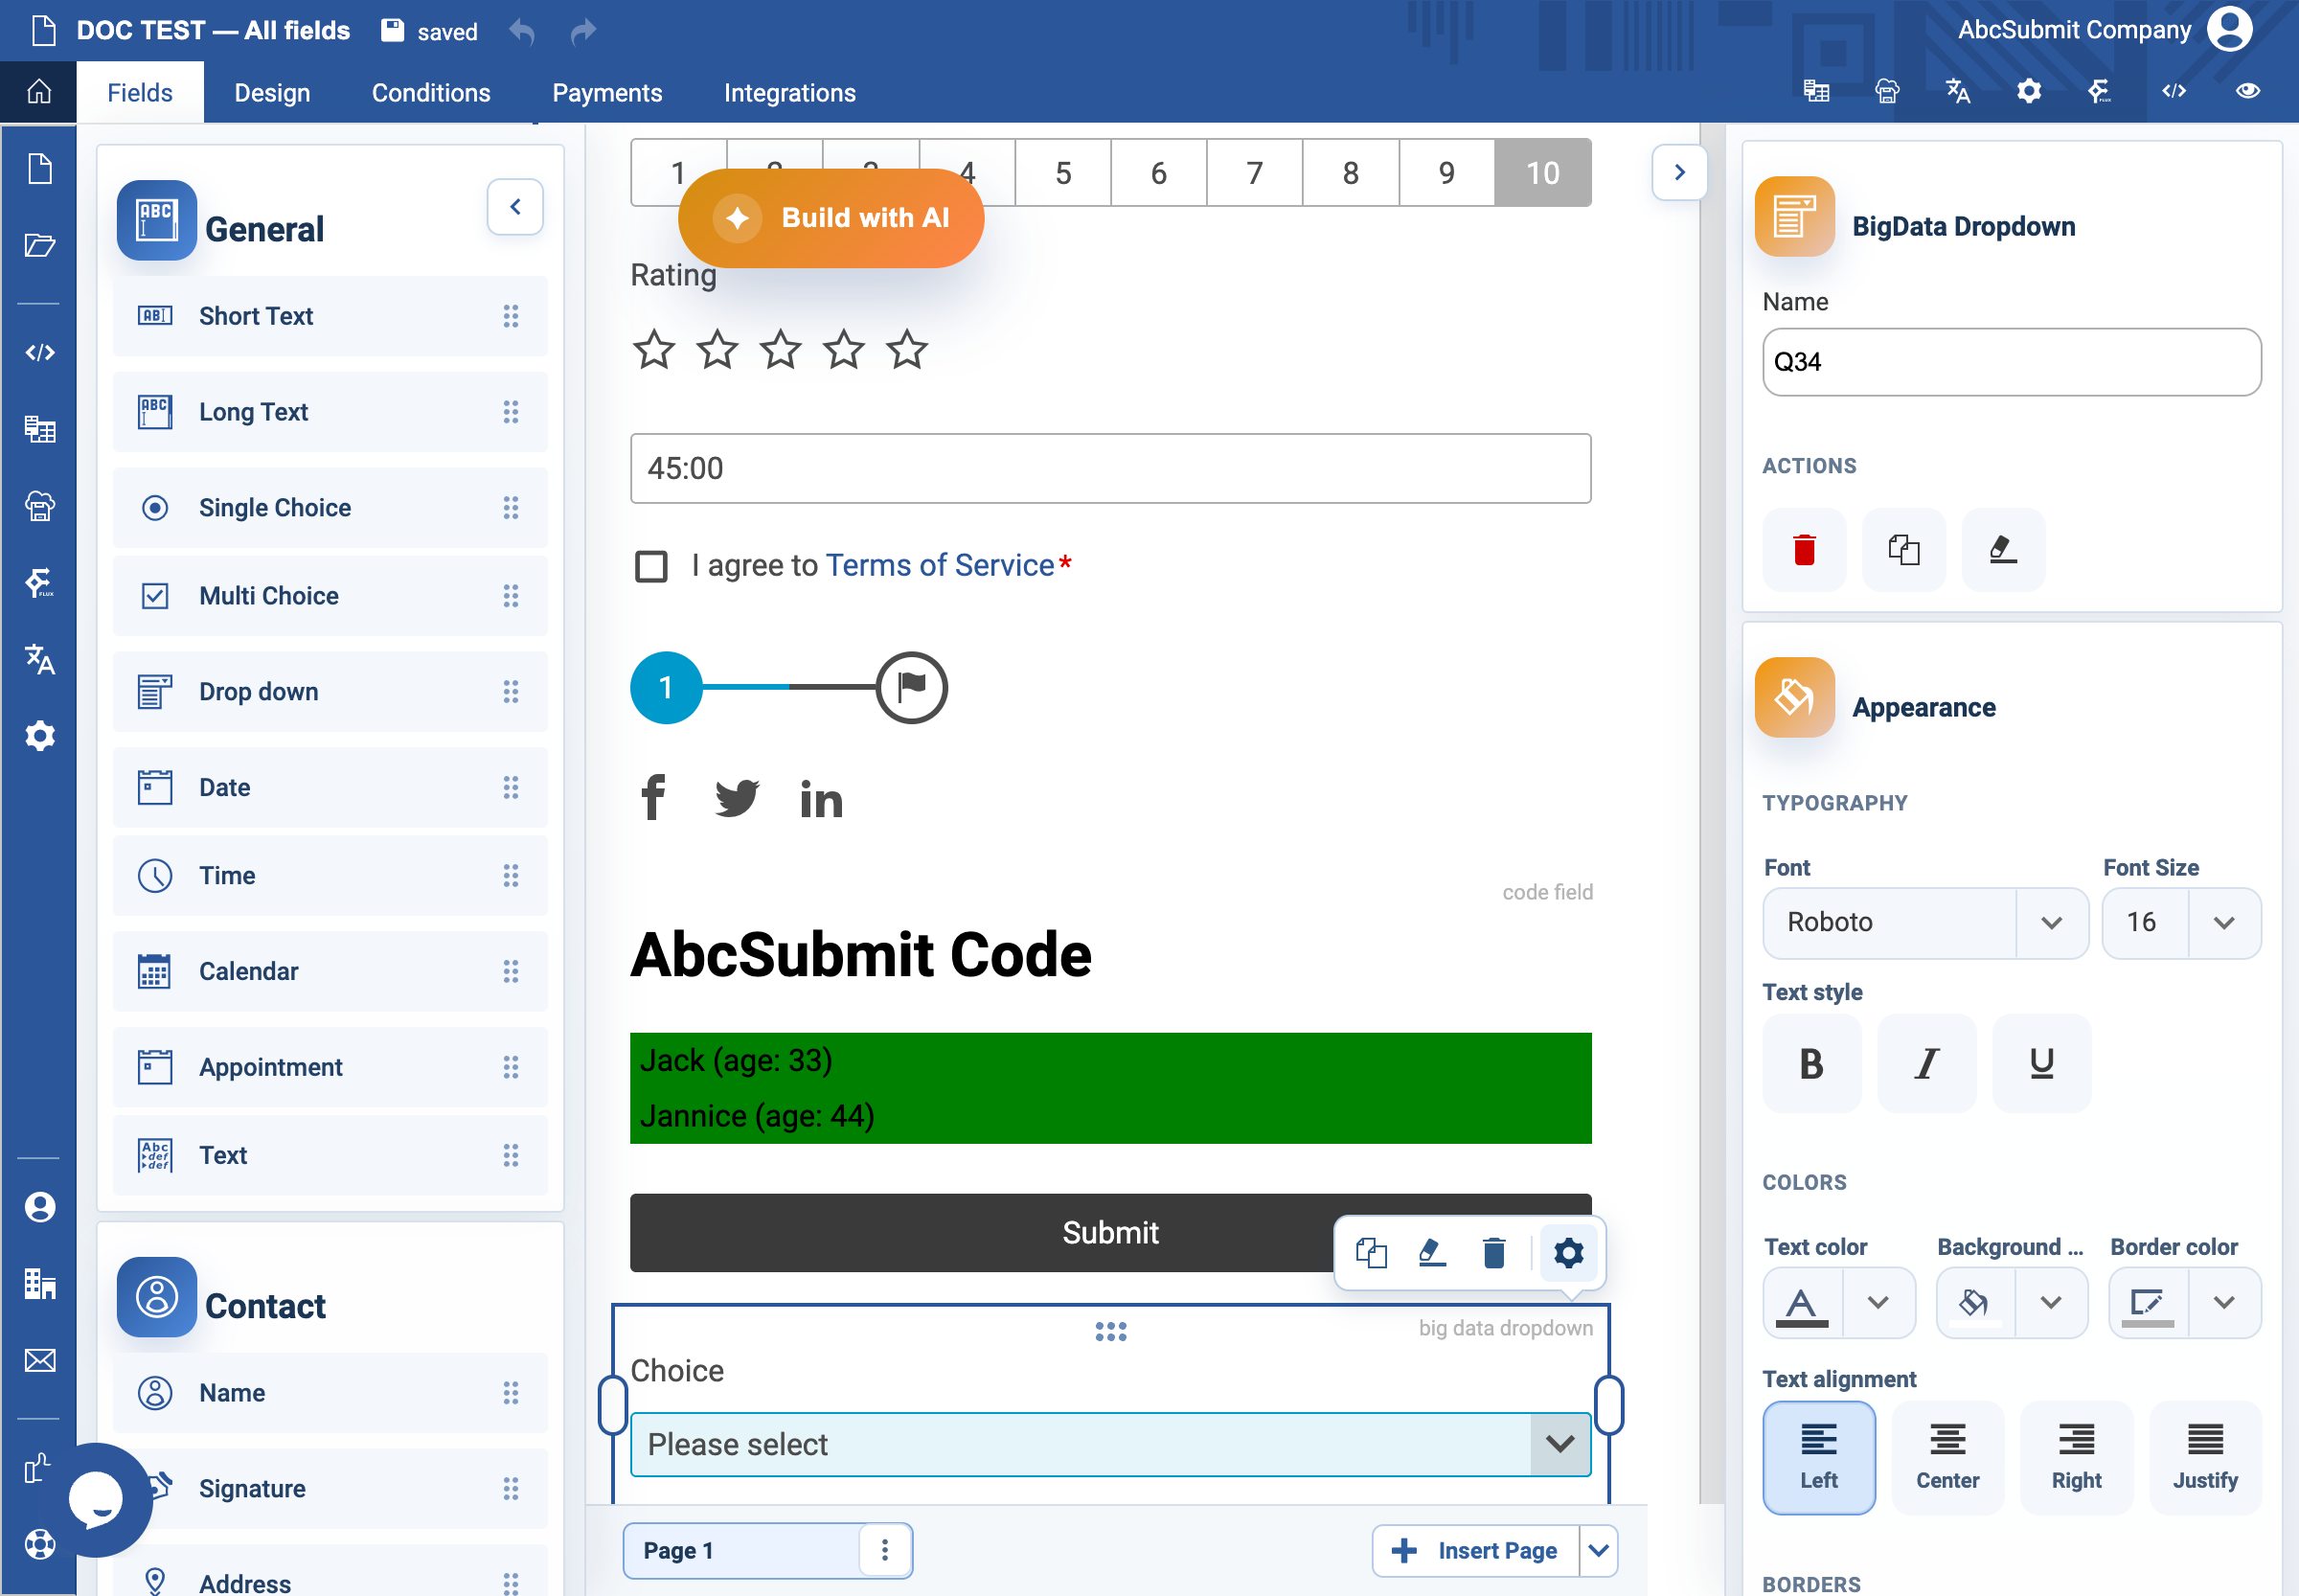2299x1596 pixels.
Task: Delete field from floating toolbar trash
Action: 1494,1253
